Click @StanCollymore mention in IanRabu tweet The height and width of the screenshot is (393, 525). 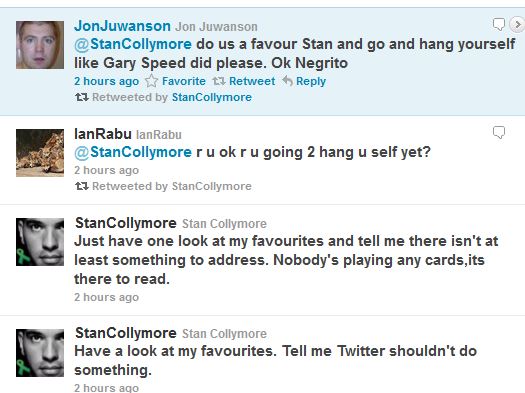[x=133, y=152]
